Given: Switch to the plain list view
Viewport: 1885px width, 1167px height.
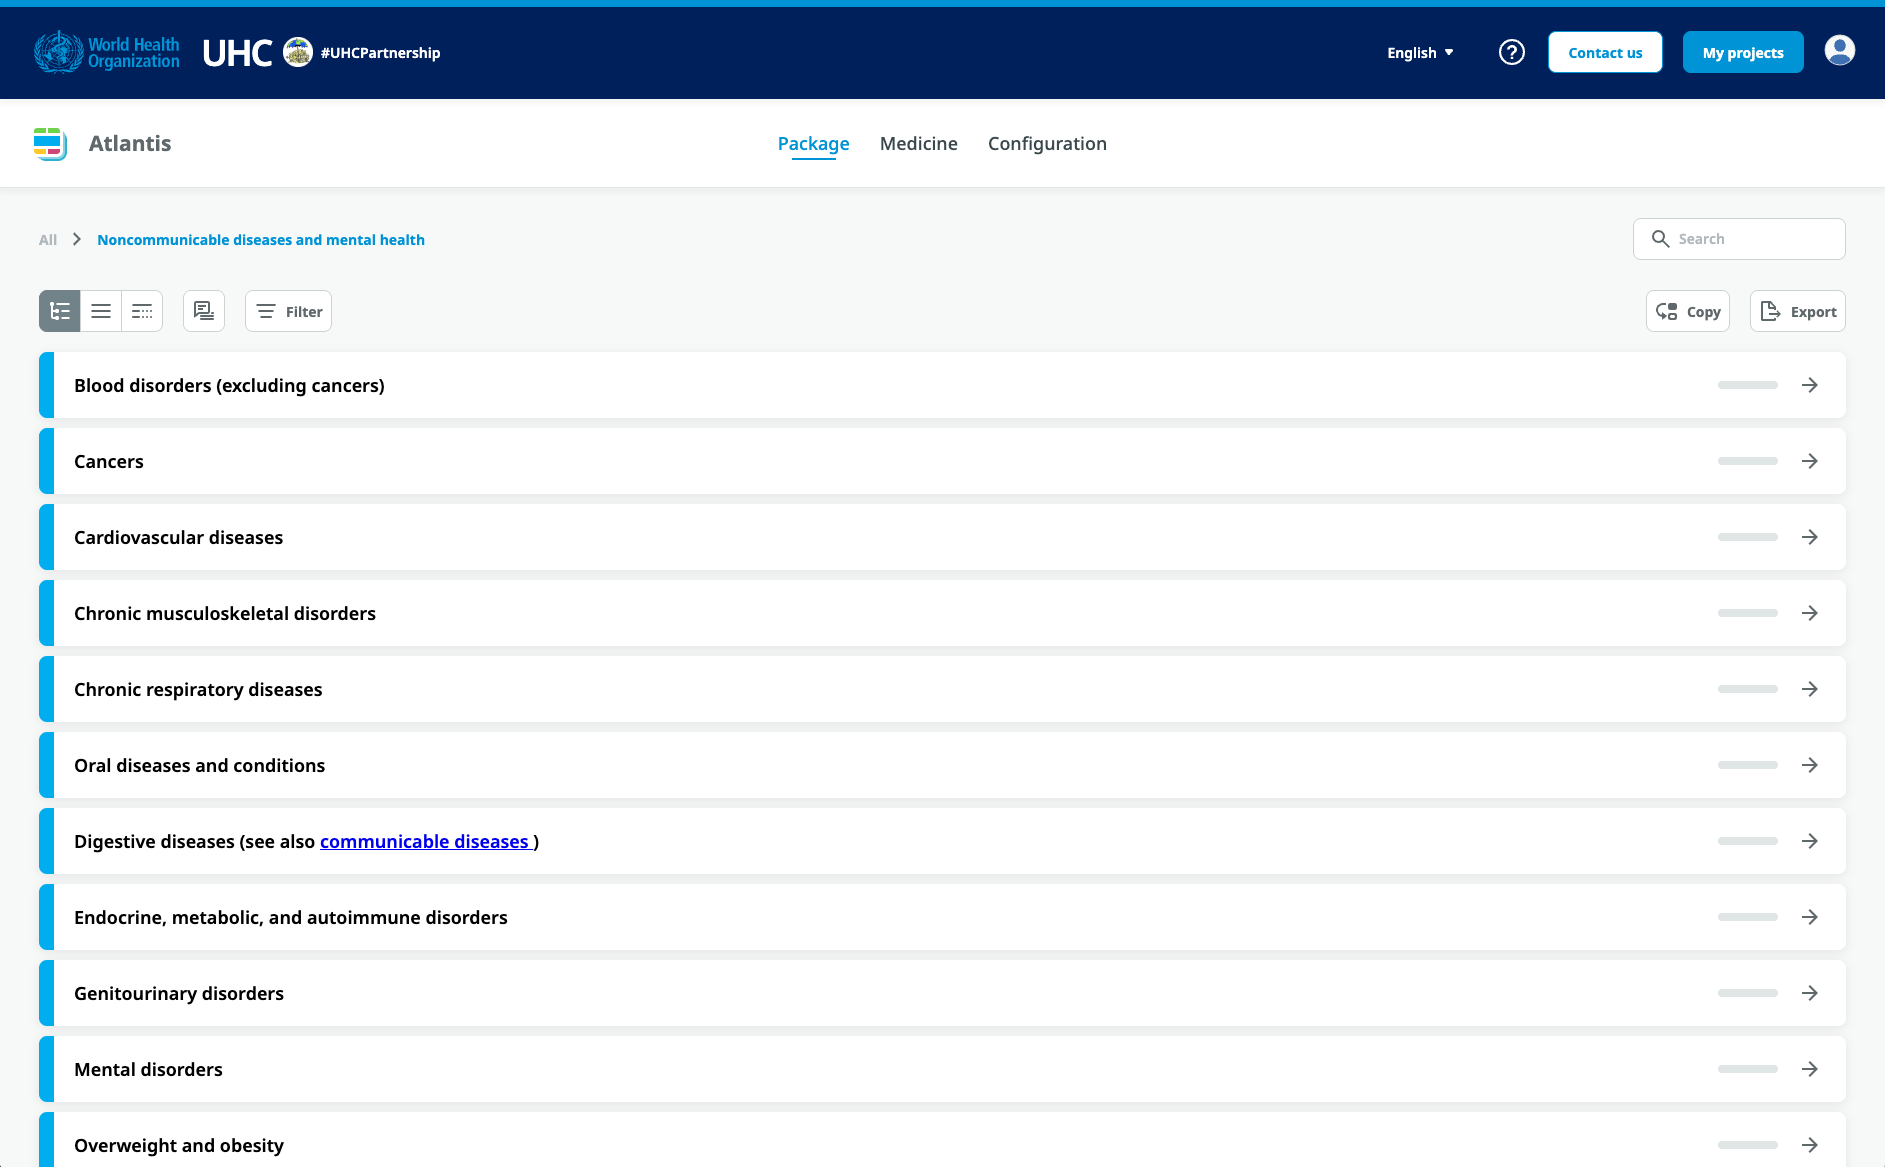Looking at the screenshot, I should click(x=101, y=311).
